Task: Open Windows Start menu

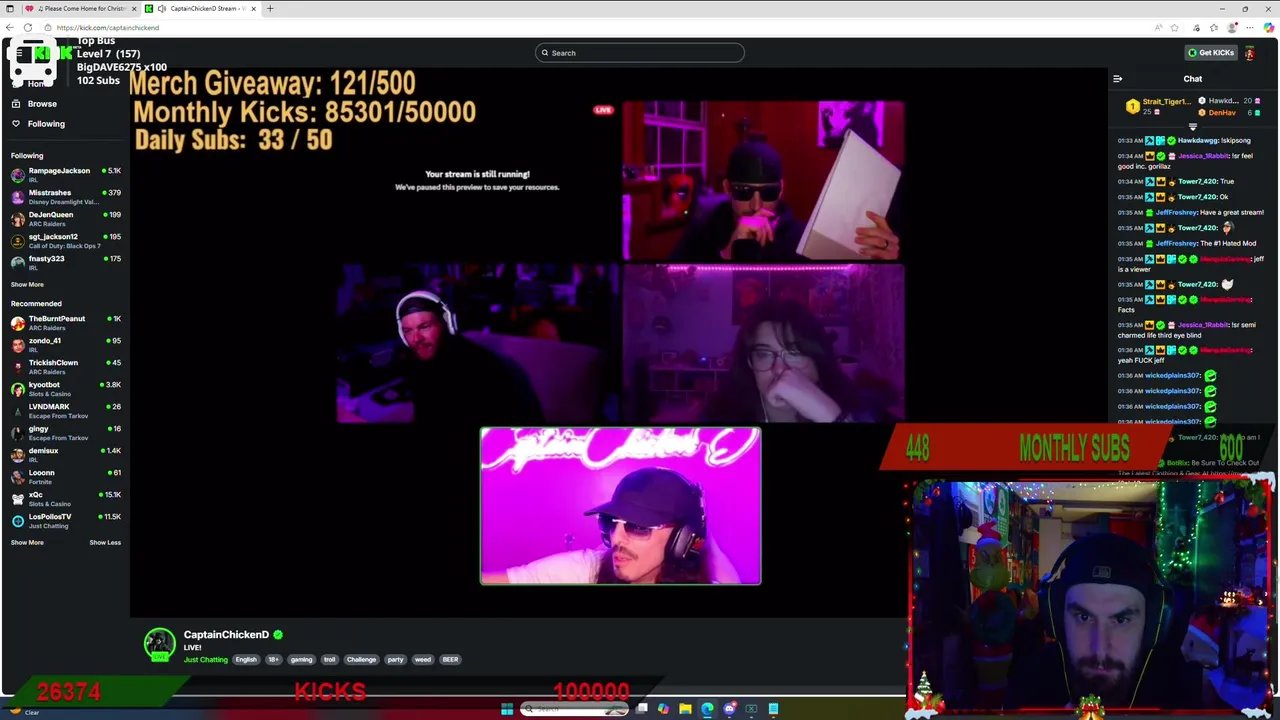Action: click(x=507, y=709)
